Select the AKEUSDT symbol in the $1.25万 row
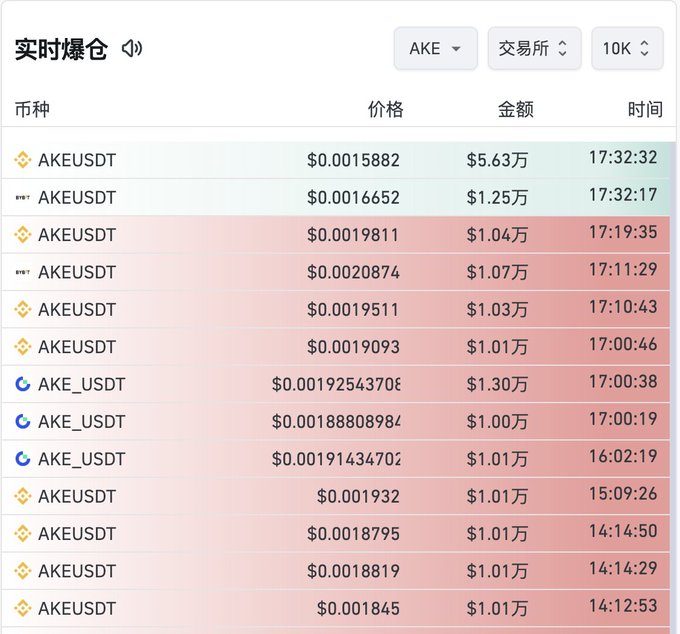This screenshot has height=634, width=680. [77, 197]
